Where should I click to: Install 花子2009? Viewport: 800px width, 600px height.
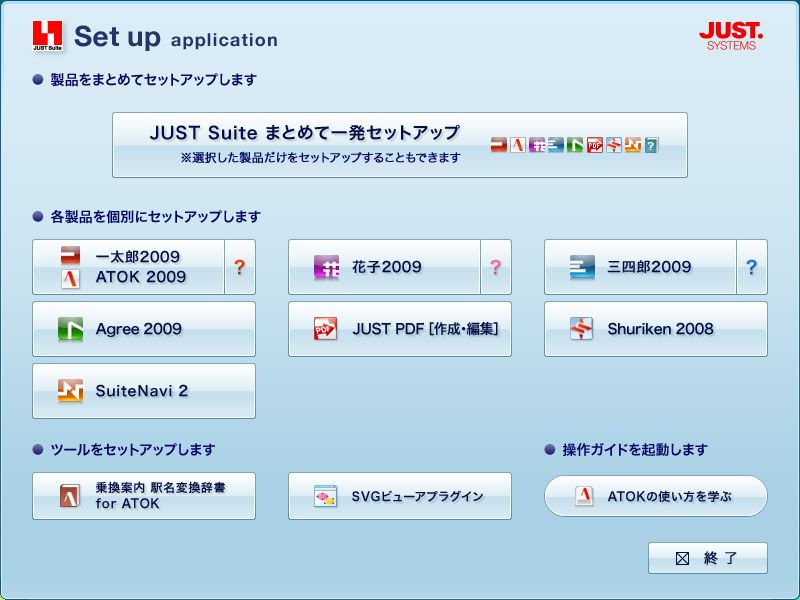[x=384, y=267]
